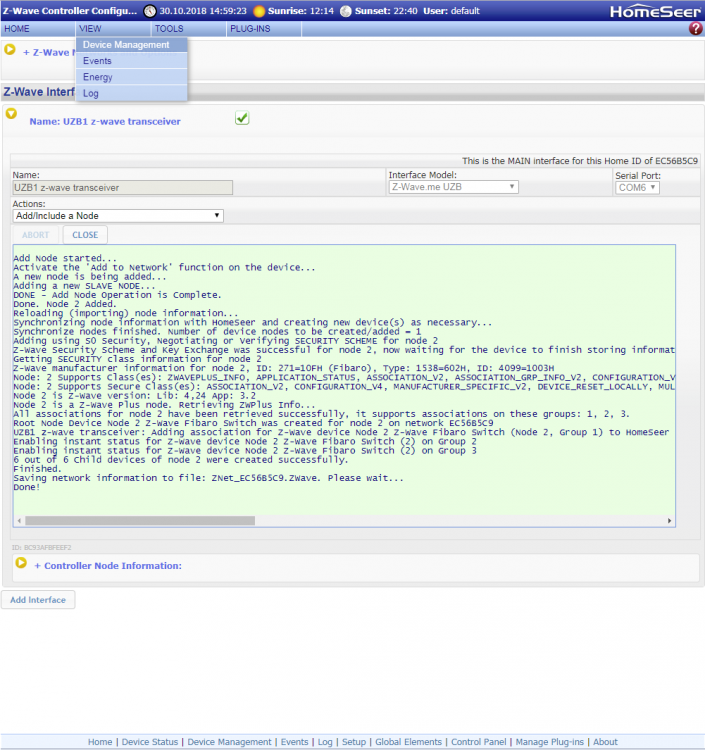Select Energy from the View menu
705x750 pixels.
pos(98,77)
